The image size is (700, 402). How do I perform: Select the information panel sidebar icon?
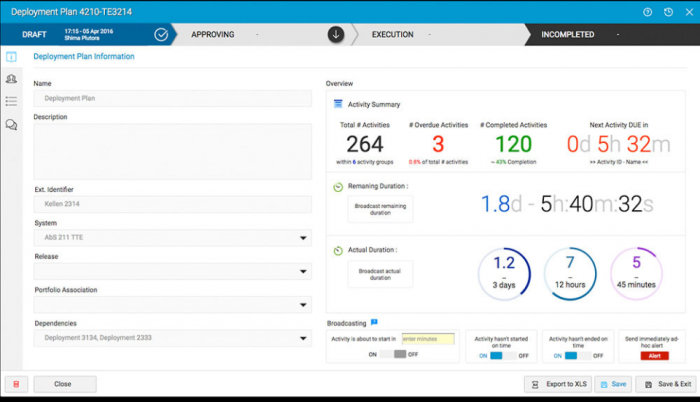click(x=11, y=57)
